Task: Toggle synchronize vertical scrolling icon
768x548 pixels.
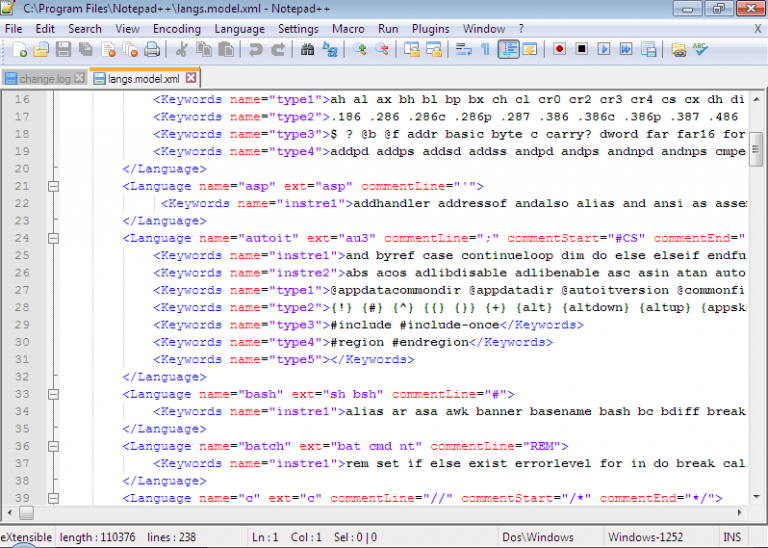Action: click(411, 49)
